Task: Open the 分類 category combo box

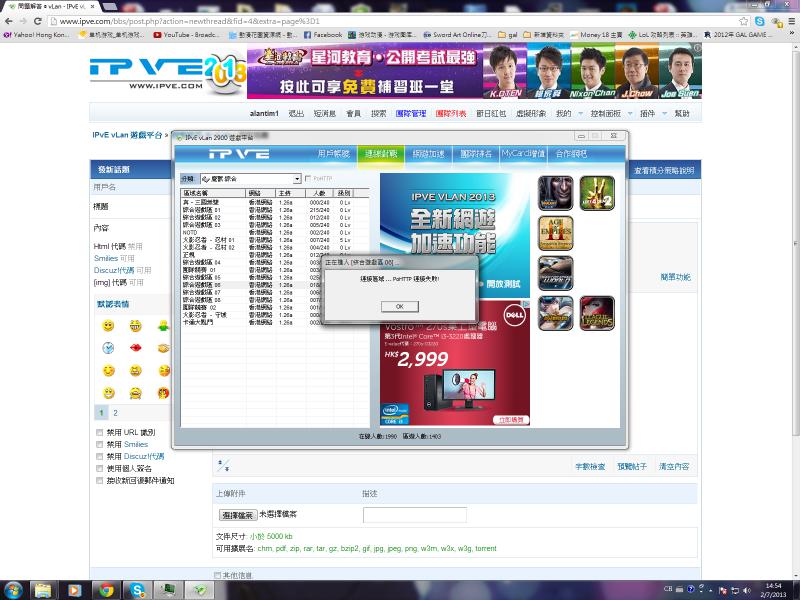Action: 251,179
